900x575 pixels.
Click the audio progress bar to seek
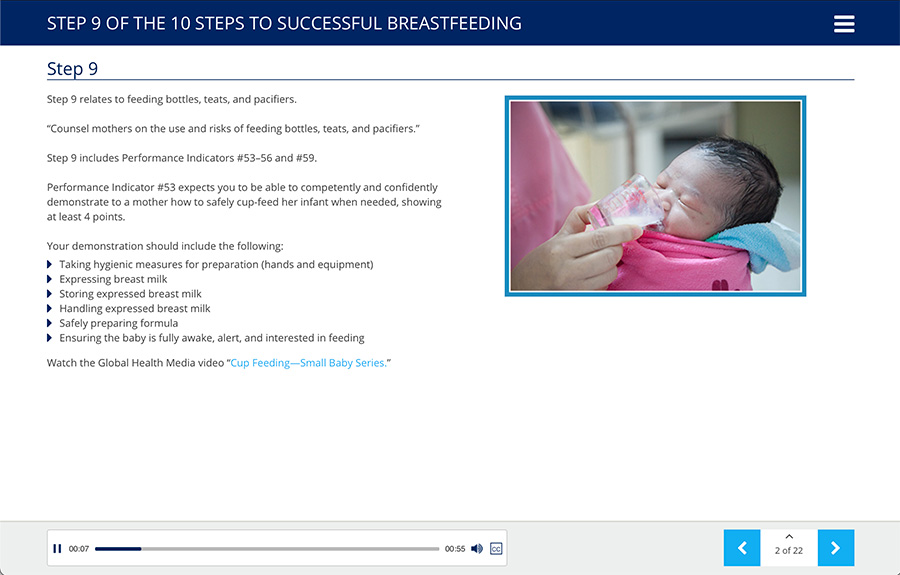pos(267,549)
